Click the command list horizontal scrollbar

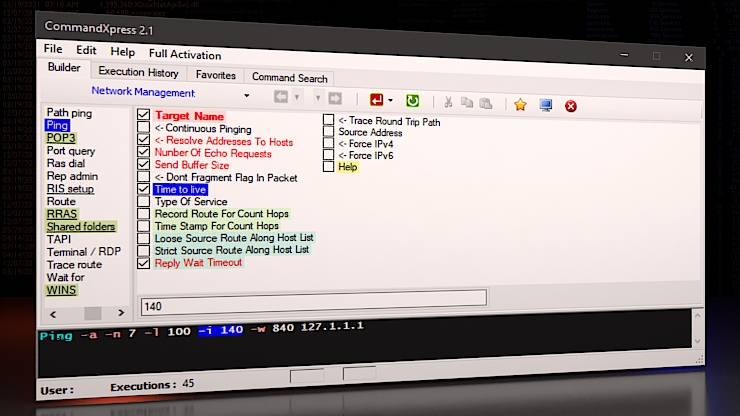coord(91,313)
